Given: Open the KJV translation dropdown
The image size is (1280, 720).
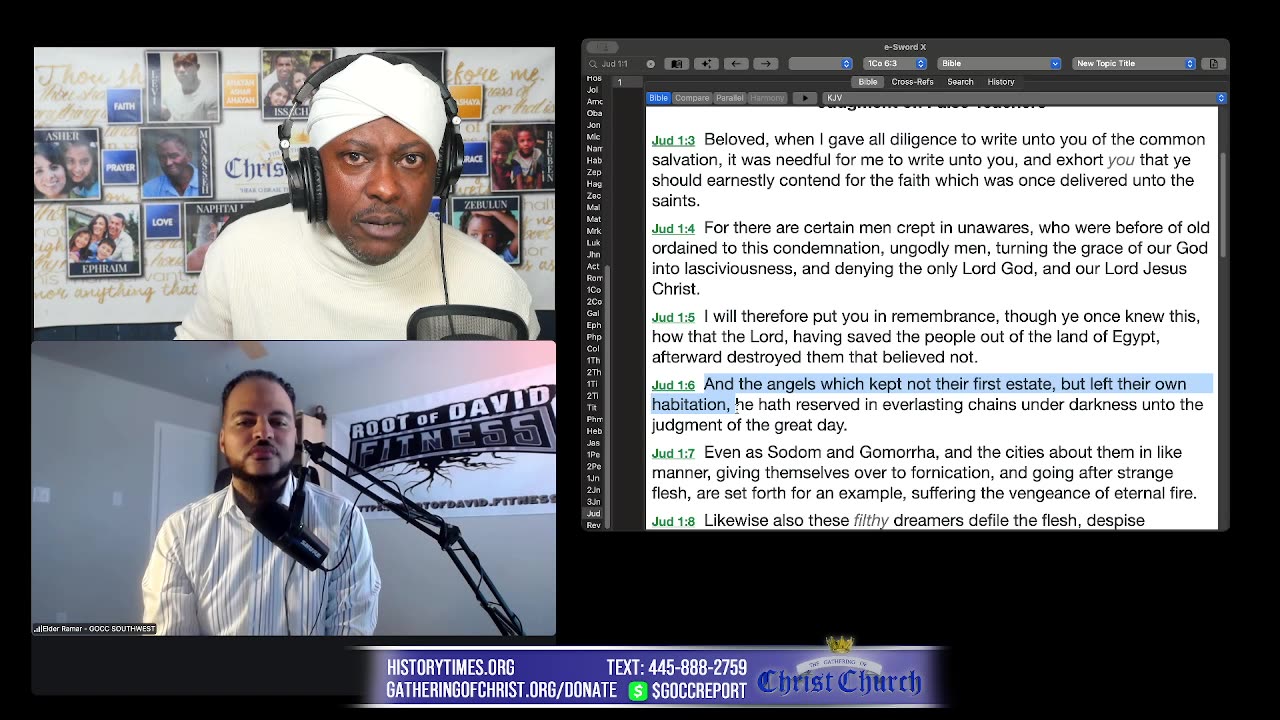Looking at the screenshot, I should 1024,98.
